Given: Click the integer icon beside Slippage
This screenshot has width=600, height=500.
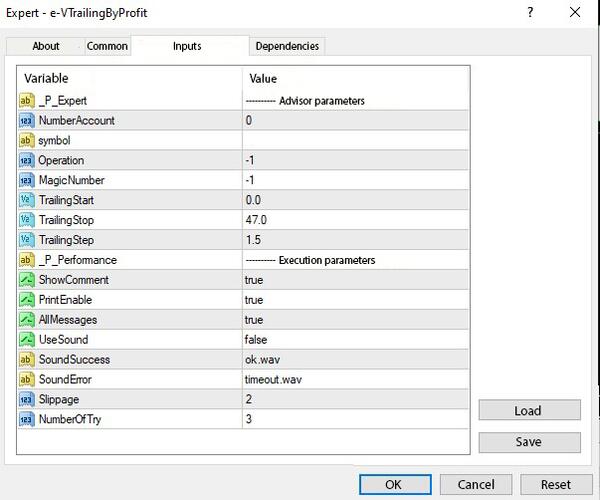Looking at the screenshot, I should tap(26, 399).
